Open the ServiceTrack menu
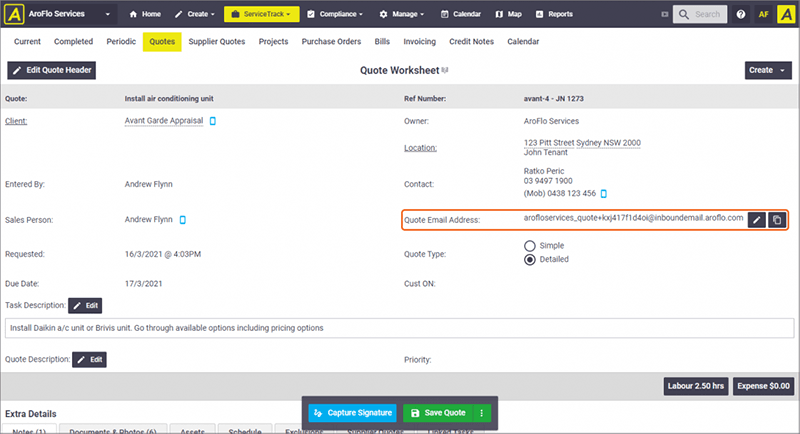Viewport: 800px width, 434px height. 261,14
